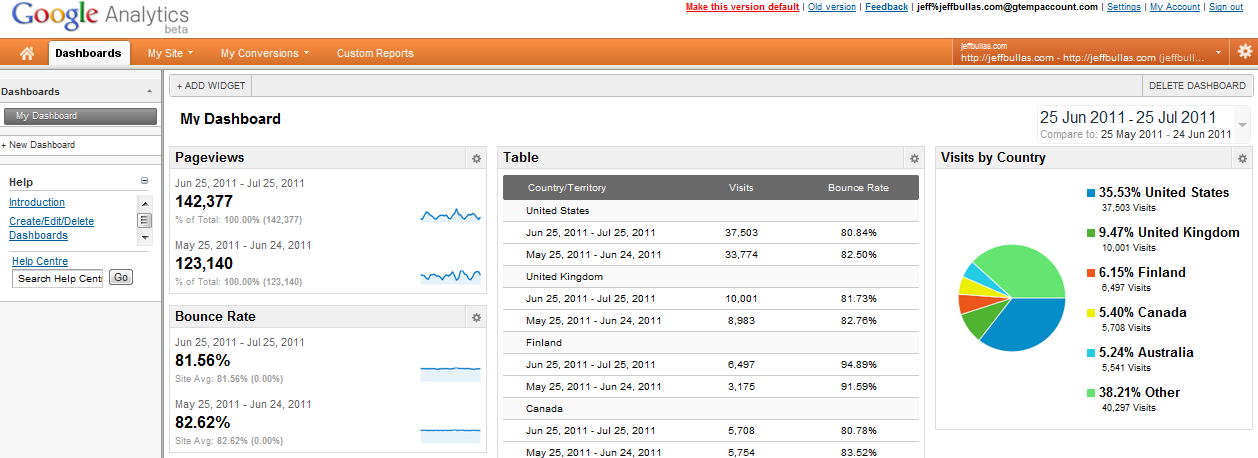The height and width of the screenshot is (458, 1258).
Task: Click help list scrollbar down arrow
Action: coord(145,238)
